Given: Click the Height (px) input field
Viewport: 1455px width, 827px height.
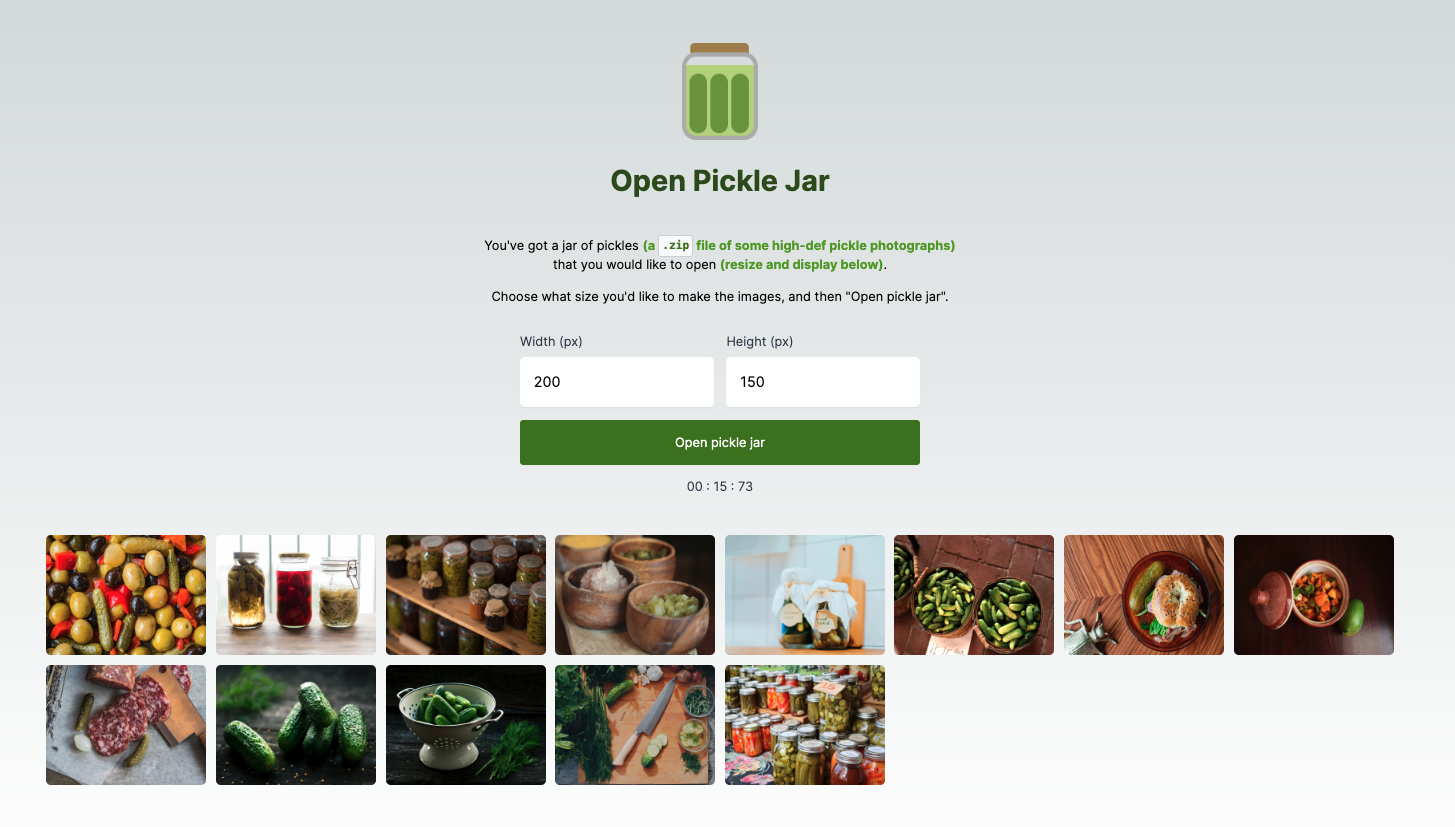Looking at the screenshot, I should coord(823,382).
